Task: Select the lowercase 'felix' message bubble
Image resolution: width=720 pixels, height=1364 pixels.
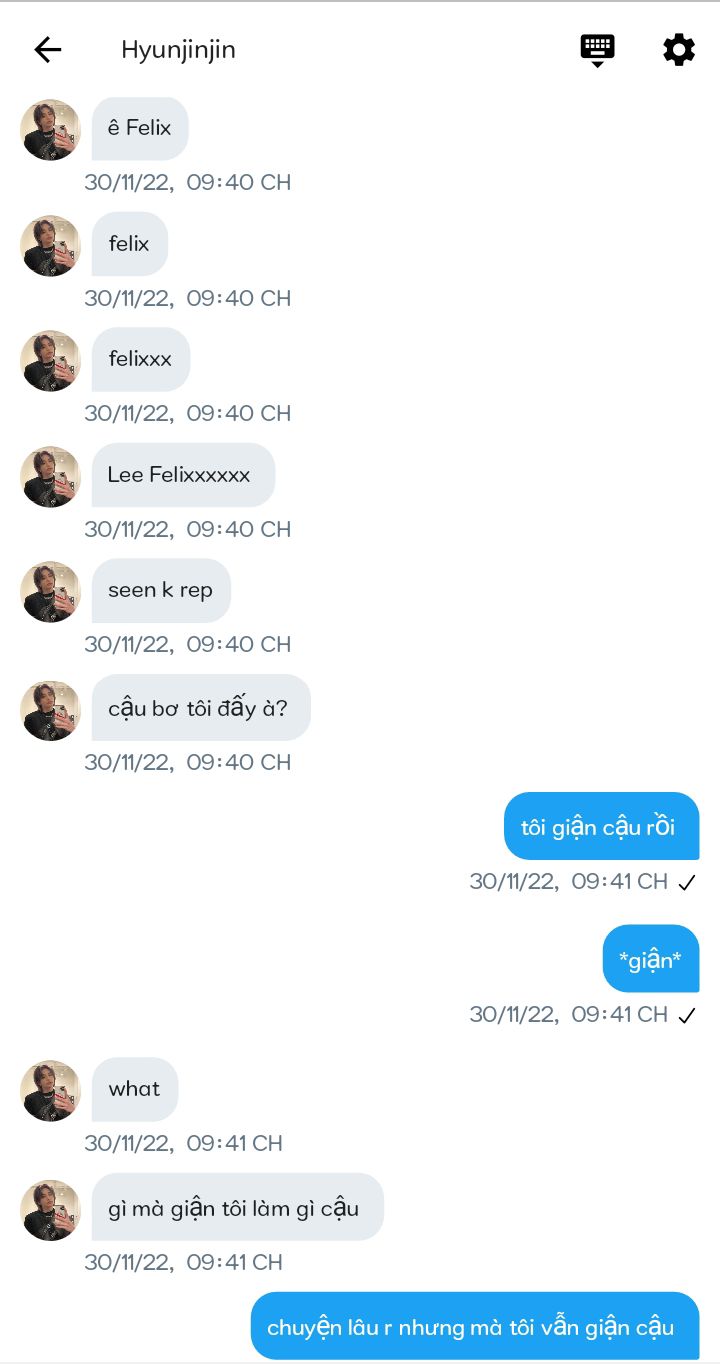Action: coord(130,244)
